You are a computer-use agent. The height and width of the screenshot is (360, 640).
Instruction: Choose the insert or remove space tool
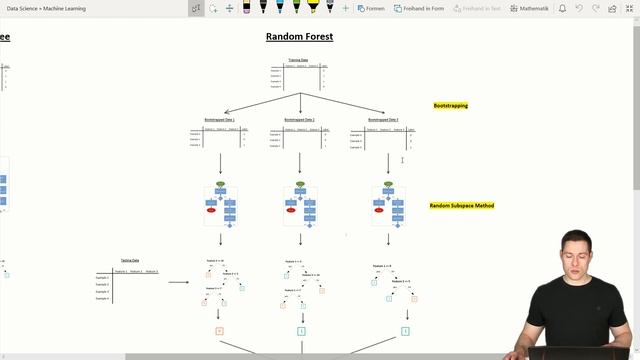[x=229, y=8]
